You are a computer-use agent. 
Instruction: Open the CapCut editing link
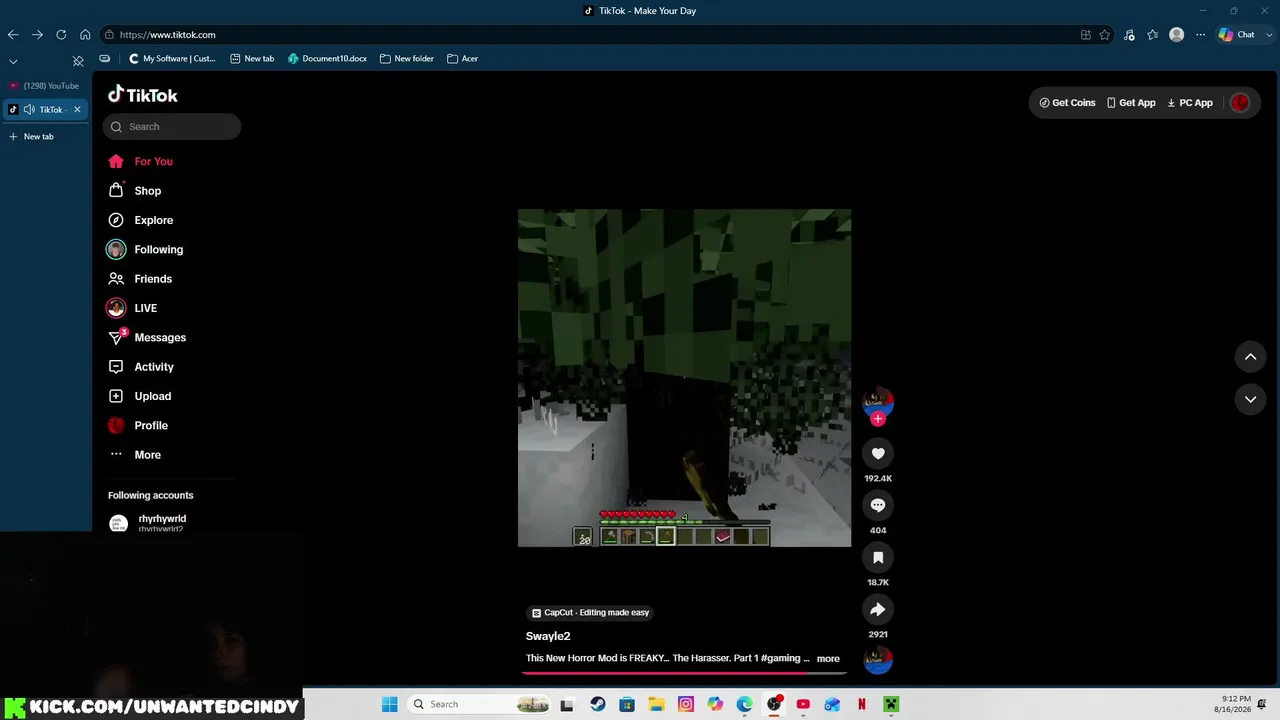tap(590, 613)
